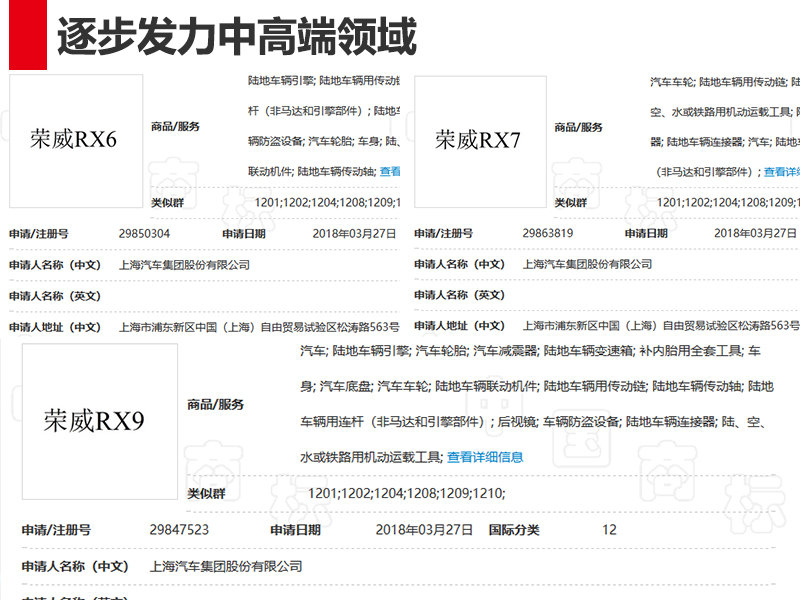Viewport: 800px width, 600px height.
Task: Click RX6 商品/服务 label
Action: [x=175, y=127]
